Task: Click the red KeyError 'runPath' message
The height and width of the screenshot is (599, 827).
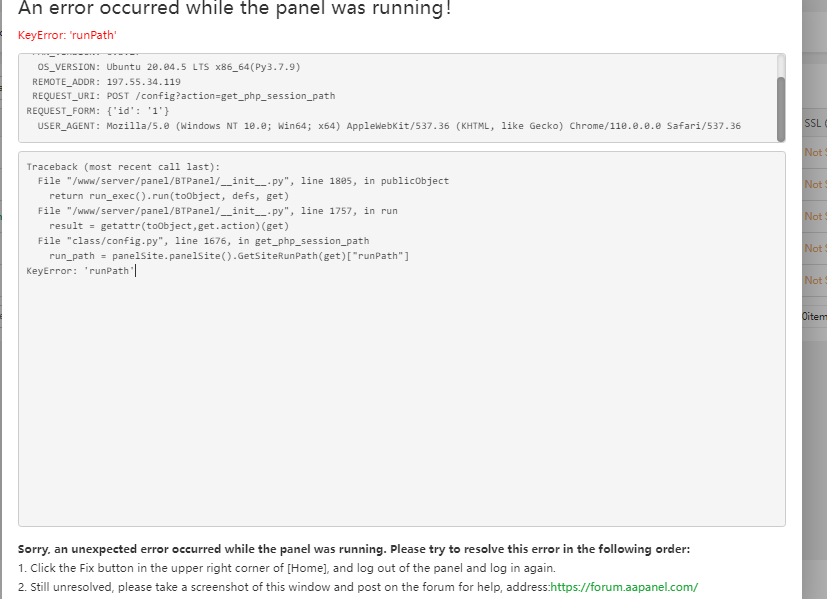Action: [x=67, y=35]
